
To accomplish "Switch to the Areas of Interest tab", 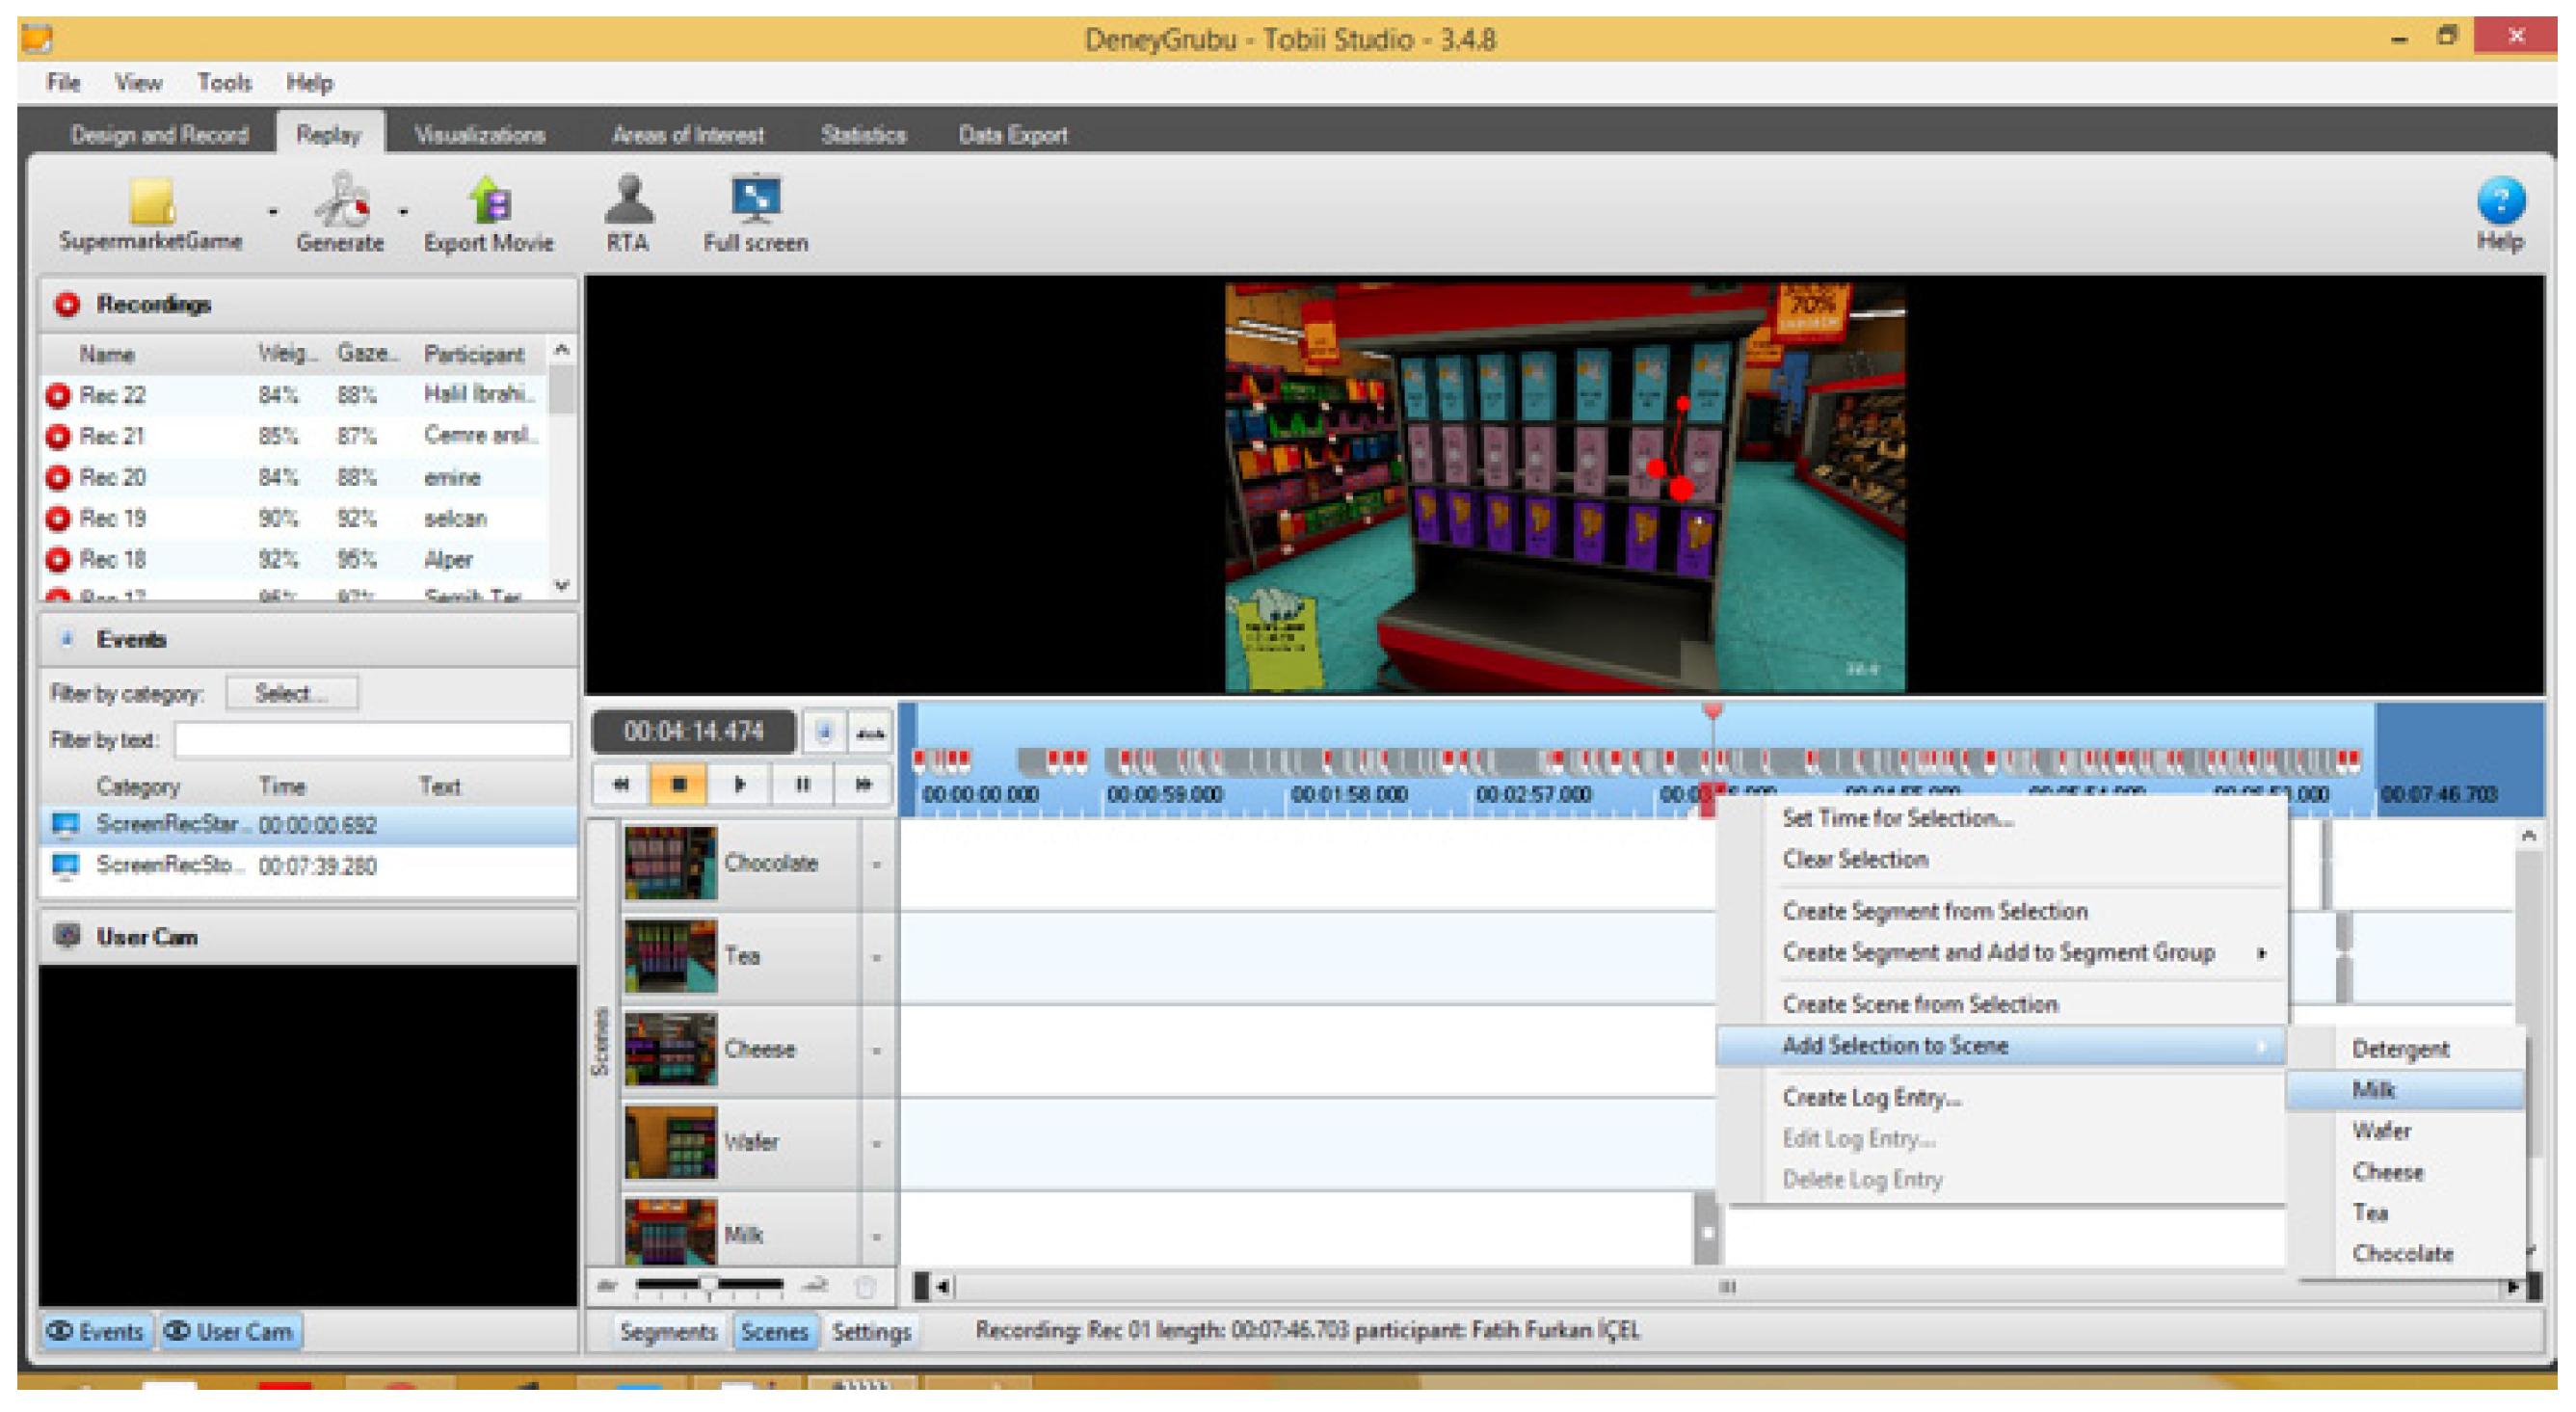I will 687,135.
